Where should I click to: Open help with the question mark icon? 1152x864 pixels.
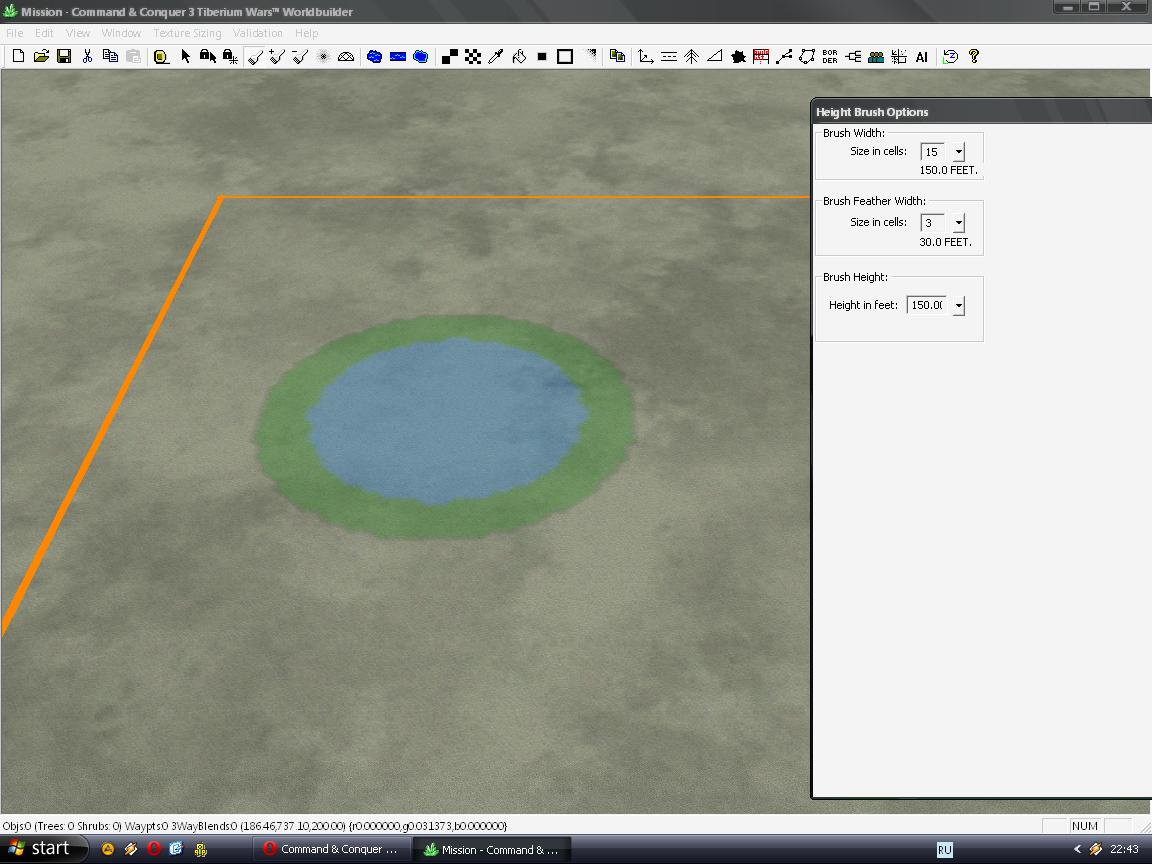[974, 57]
